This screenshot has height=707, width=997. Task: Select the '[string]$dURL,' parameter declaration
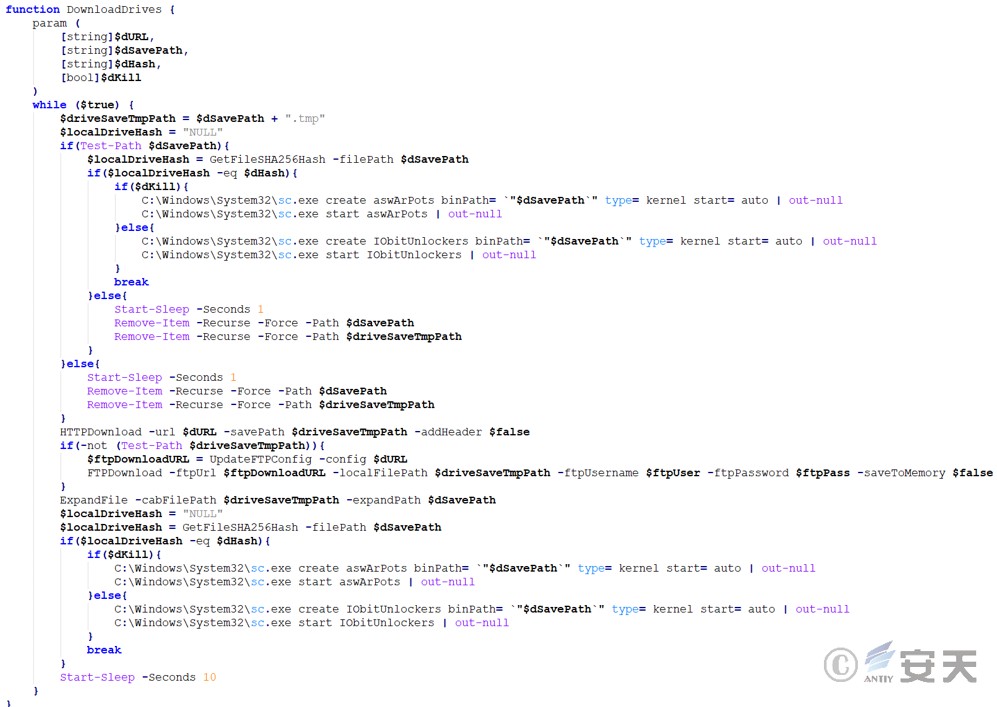coord(107,37)
